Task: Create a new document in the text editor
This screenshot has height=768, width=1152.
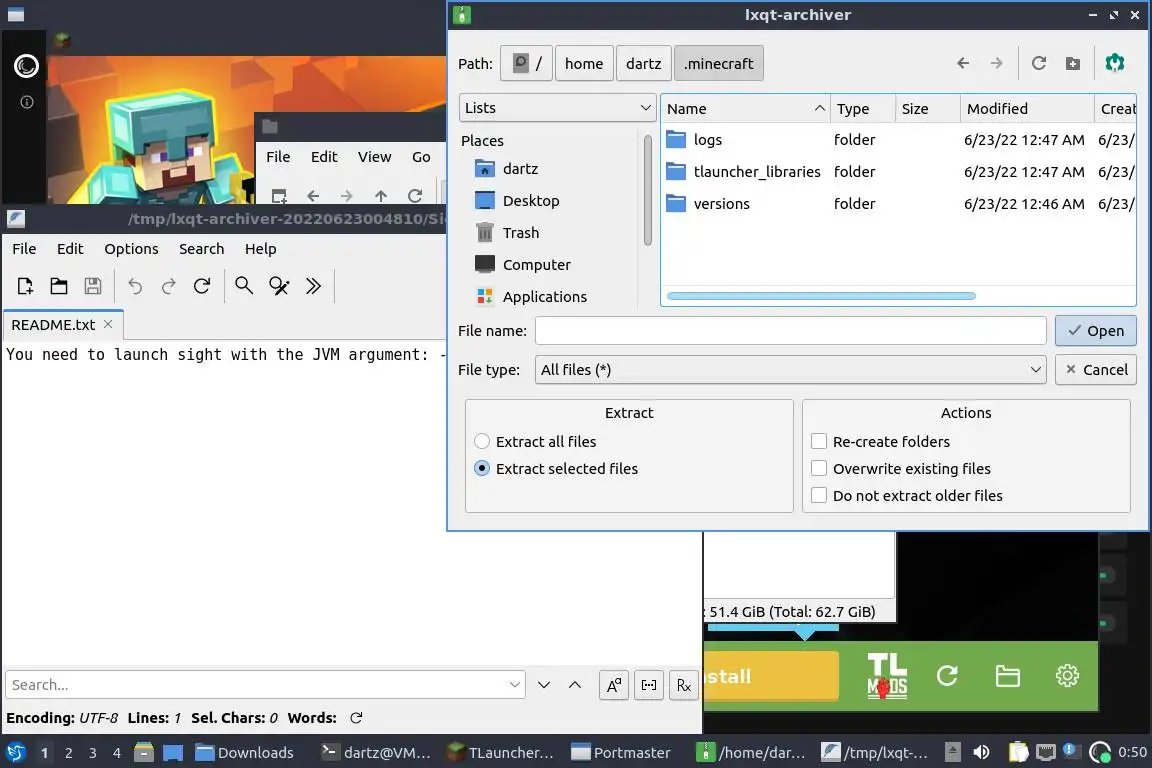Action: (25, 286)
